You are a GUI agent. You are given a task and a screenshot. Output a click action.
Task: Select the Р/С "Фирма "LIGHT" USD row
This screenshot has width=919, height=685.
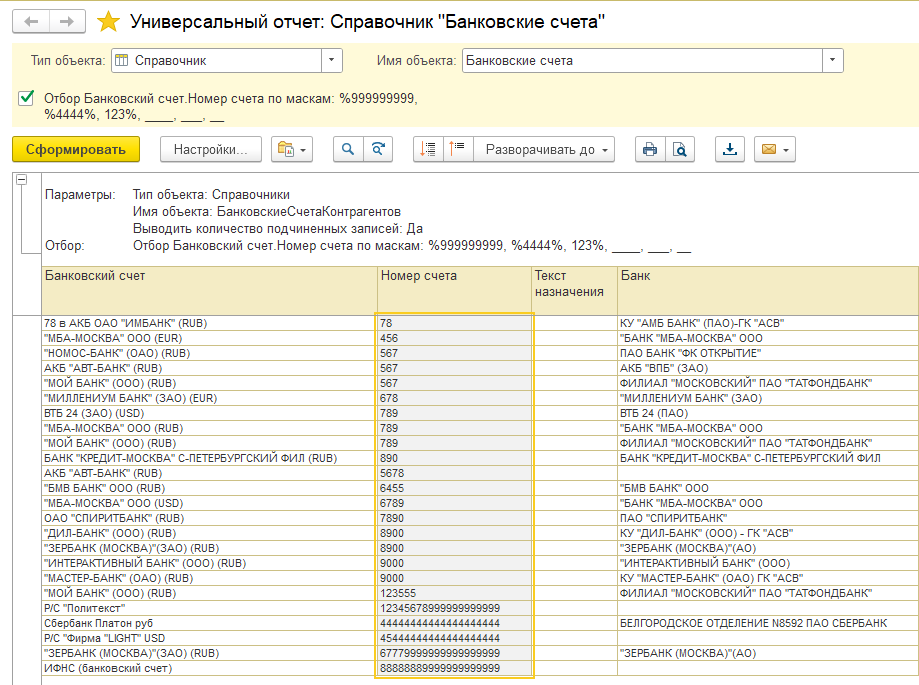(209, 638)
